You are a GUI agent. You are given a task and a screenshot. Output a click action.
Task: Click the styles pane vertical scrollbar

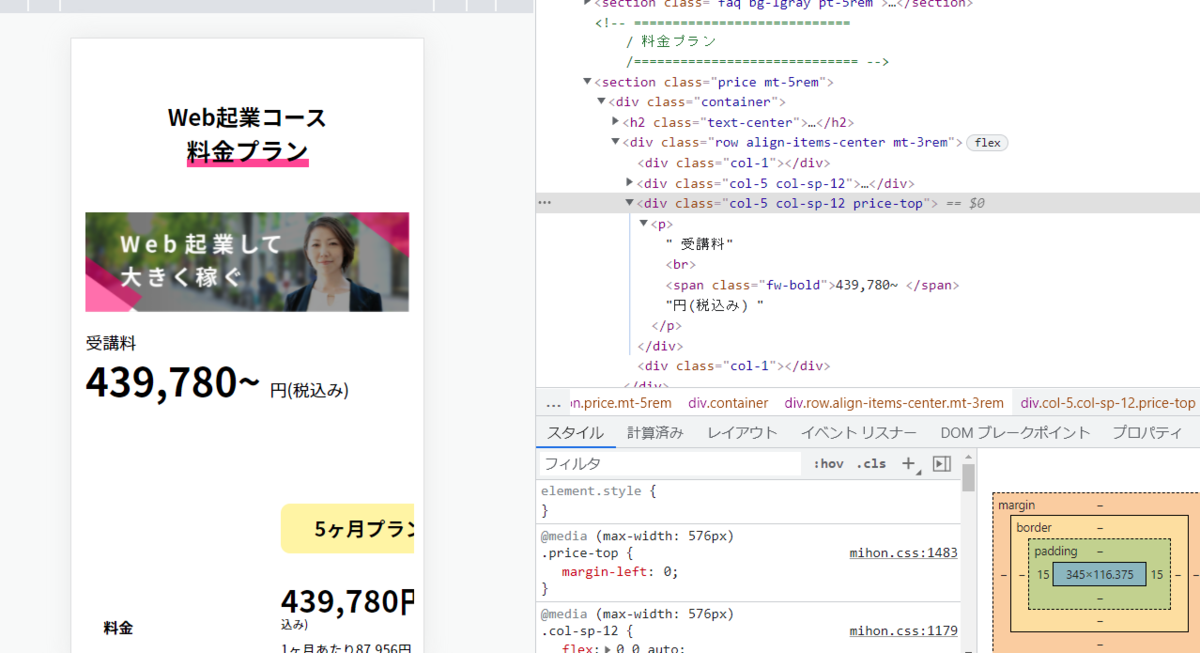click(x=968, y=478)
